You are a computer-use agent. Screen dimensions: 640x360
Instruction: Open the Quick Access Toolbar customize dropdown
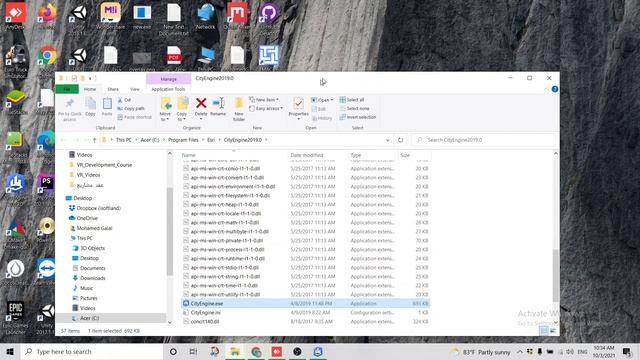90,78
